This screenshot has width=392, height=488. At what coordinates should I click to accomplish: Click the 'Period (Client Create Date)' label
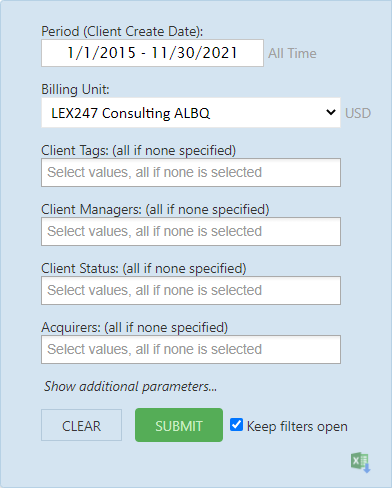point(122,31)
